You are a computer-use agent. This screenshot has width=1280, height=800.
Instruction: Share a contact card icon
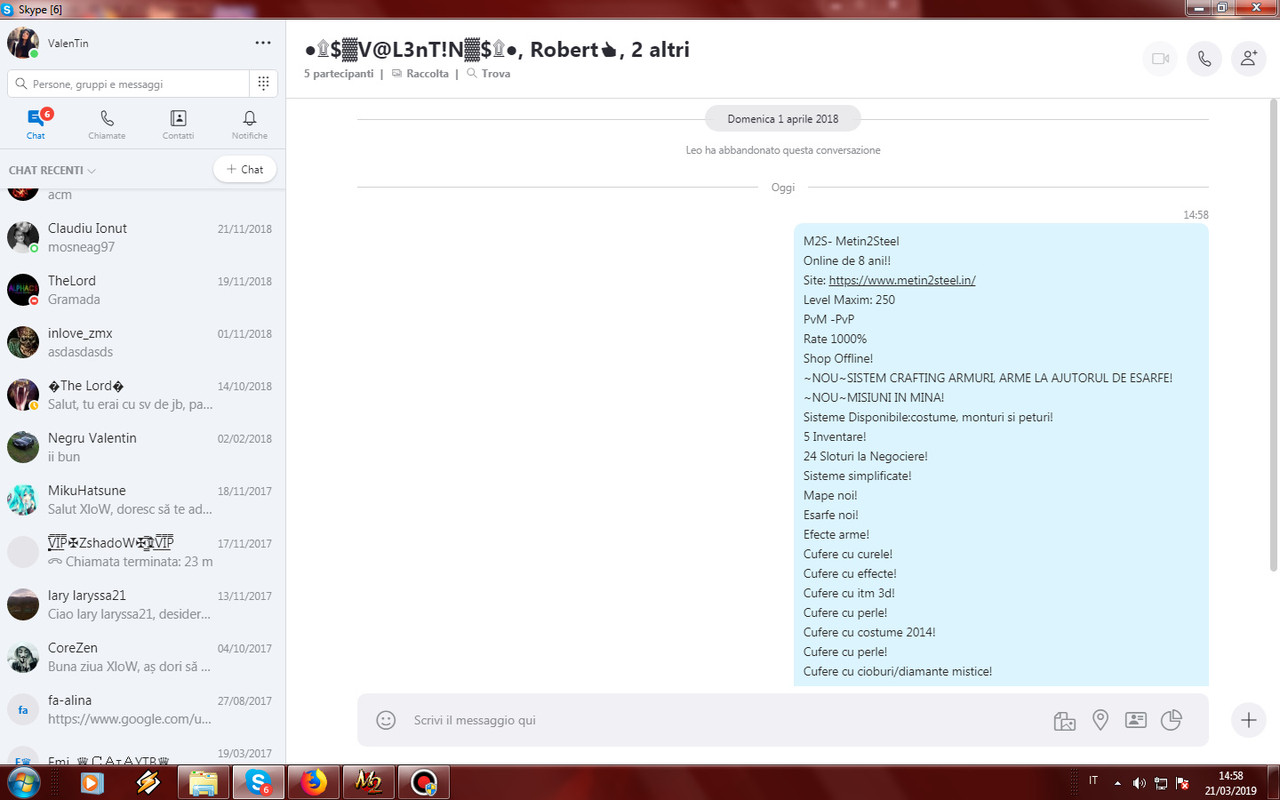(x=1135, y=720)
